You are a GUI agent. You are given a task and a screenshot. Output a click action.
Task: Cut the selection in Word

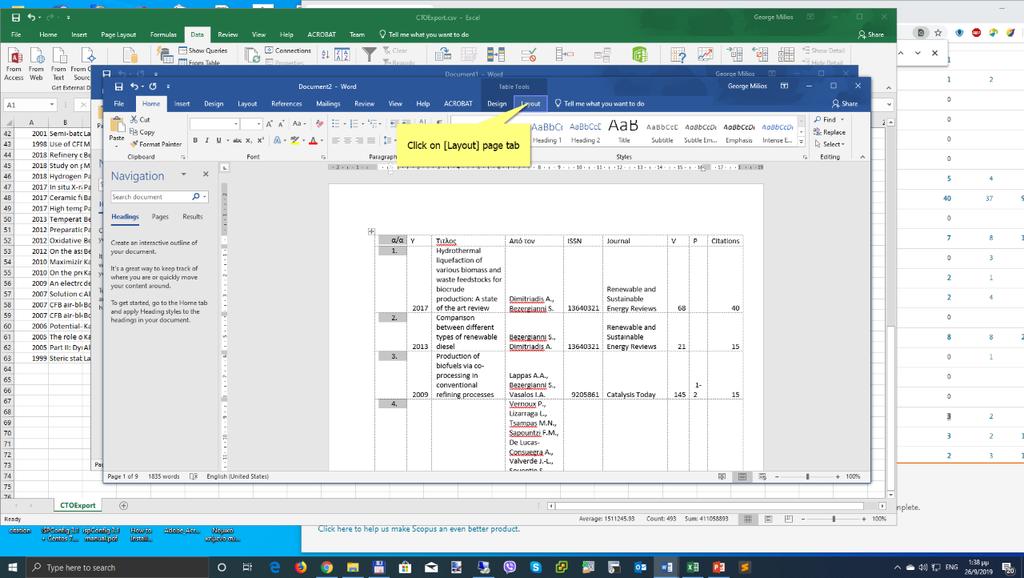140,120
